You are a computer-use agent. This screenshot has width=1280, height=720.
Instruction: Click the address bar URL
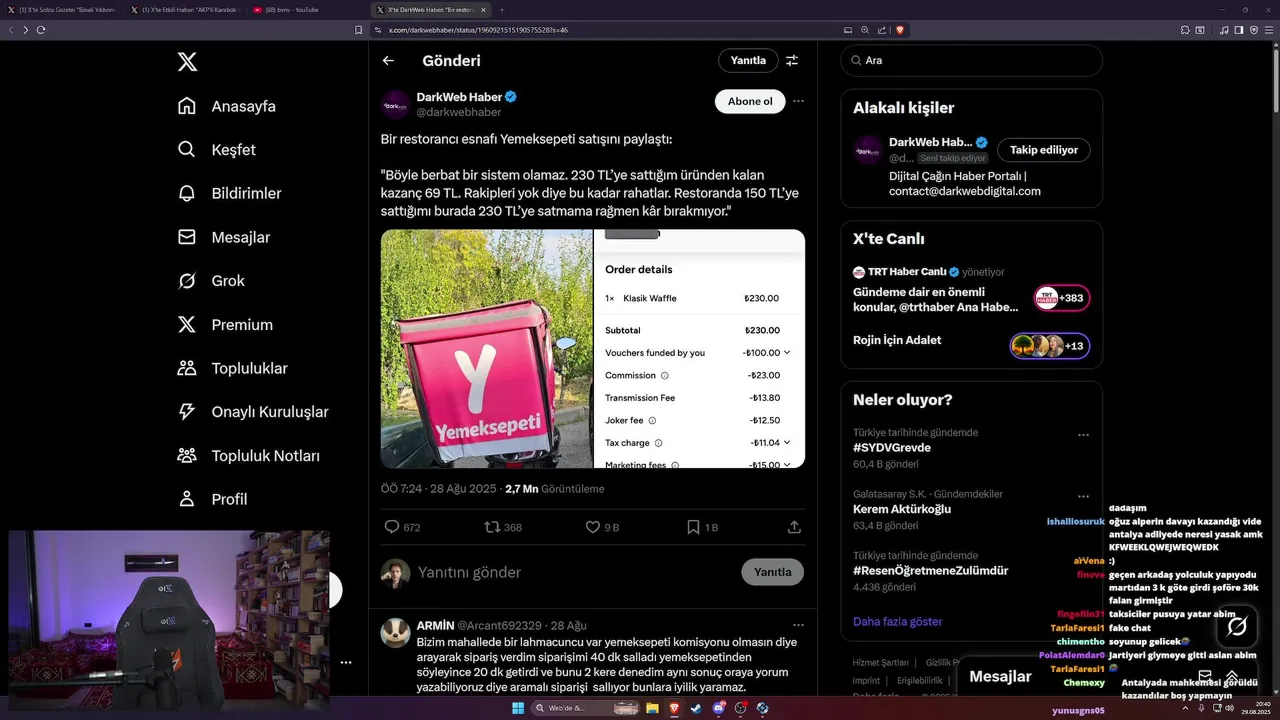coord(478,30)
